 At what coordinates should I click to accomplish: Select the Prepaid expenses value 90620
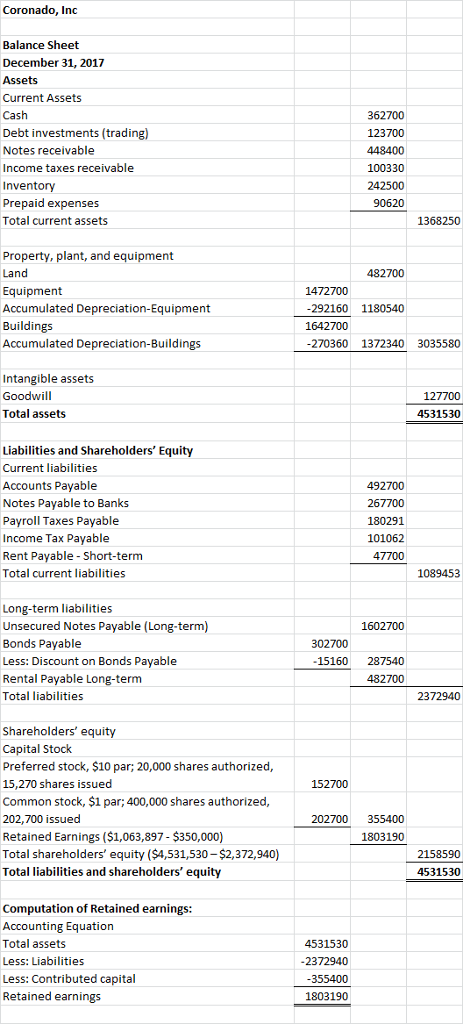389,203
